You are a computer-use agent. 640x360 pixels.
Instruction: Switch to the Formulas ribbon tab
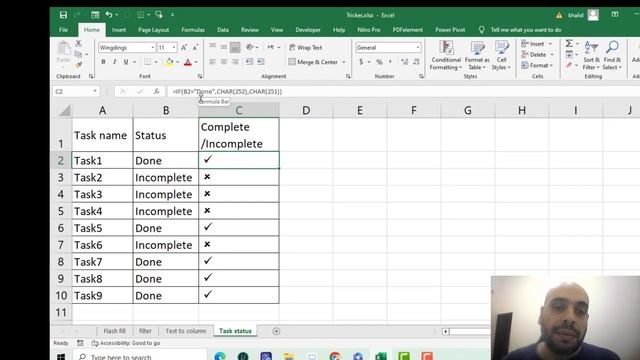[x=193, y=30]
